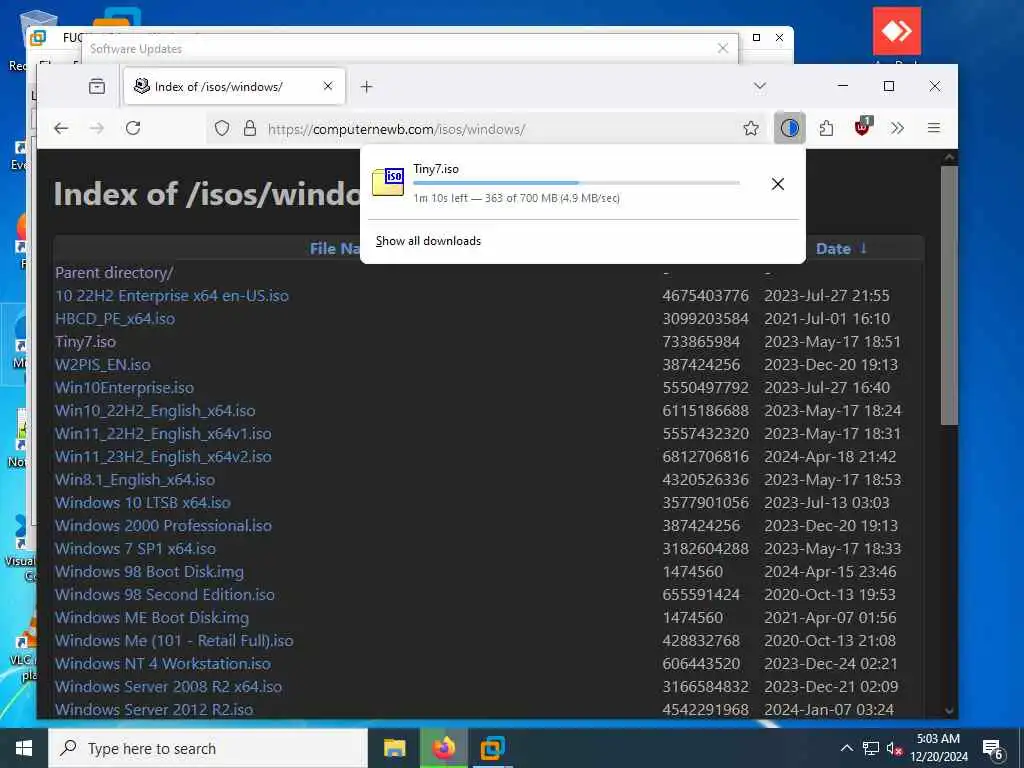Show all downloads
The height and width of the screenshot is (768, 1024).
[x=428, y=241]
